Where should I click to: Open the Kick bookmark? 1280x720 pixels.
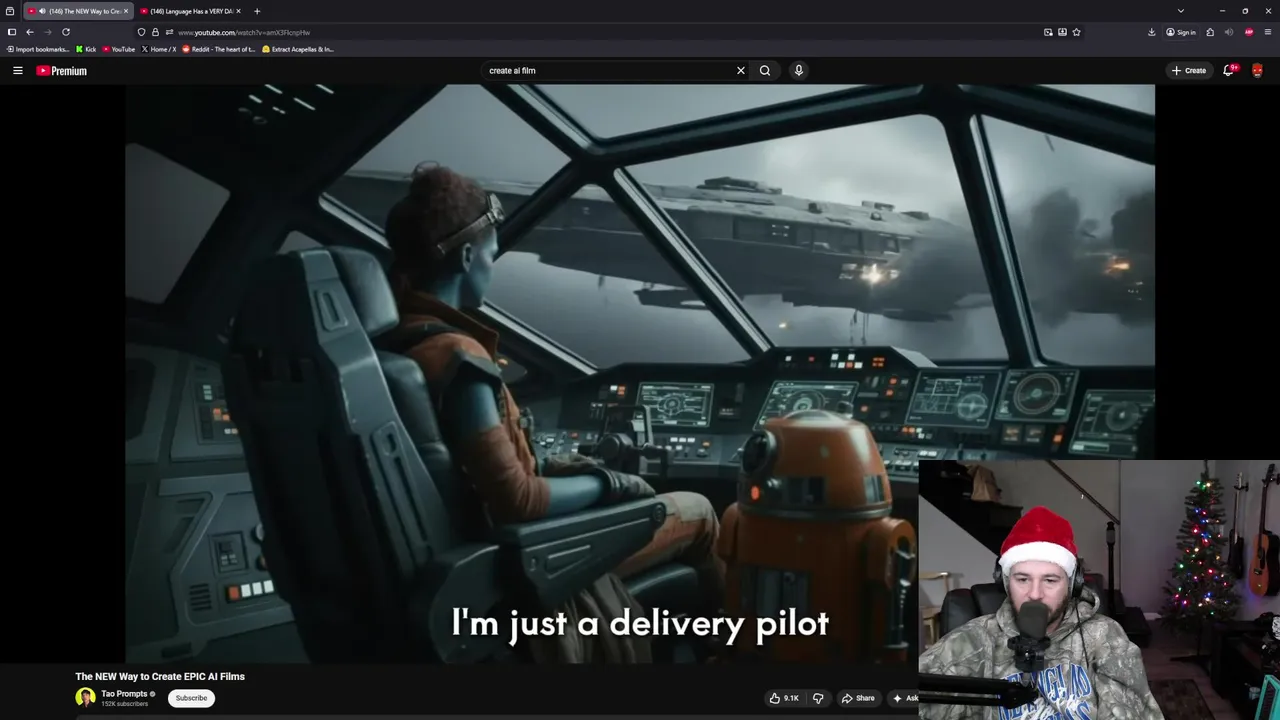(86, 49)
